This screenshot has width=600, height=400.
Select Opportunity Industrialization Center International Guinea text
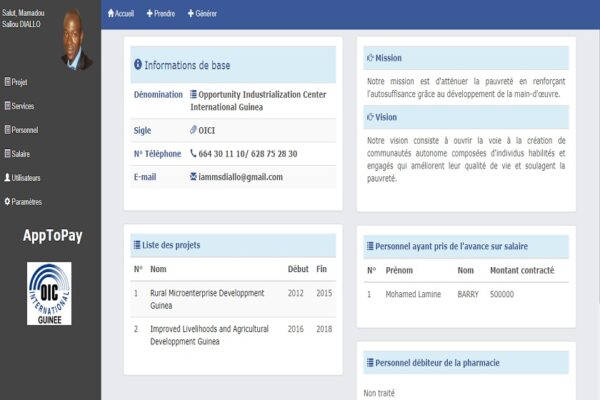pyautogui.click(x=258, y=101)
